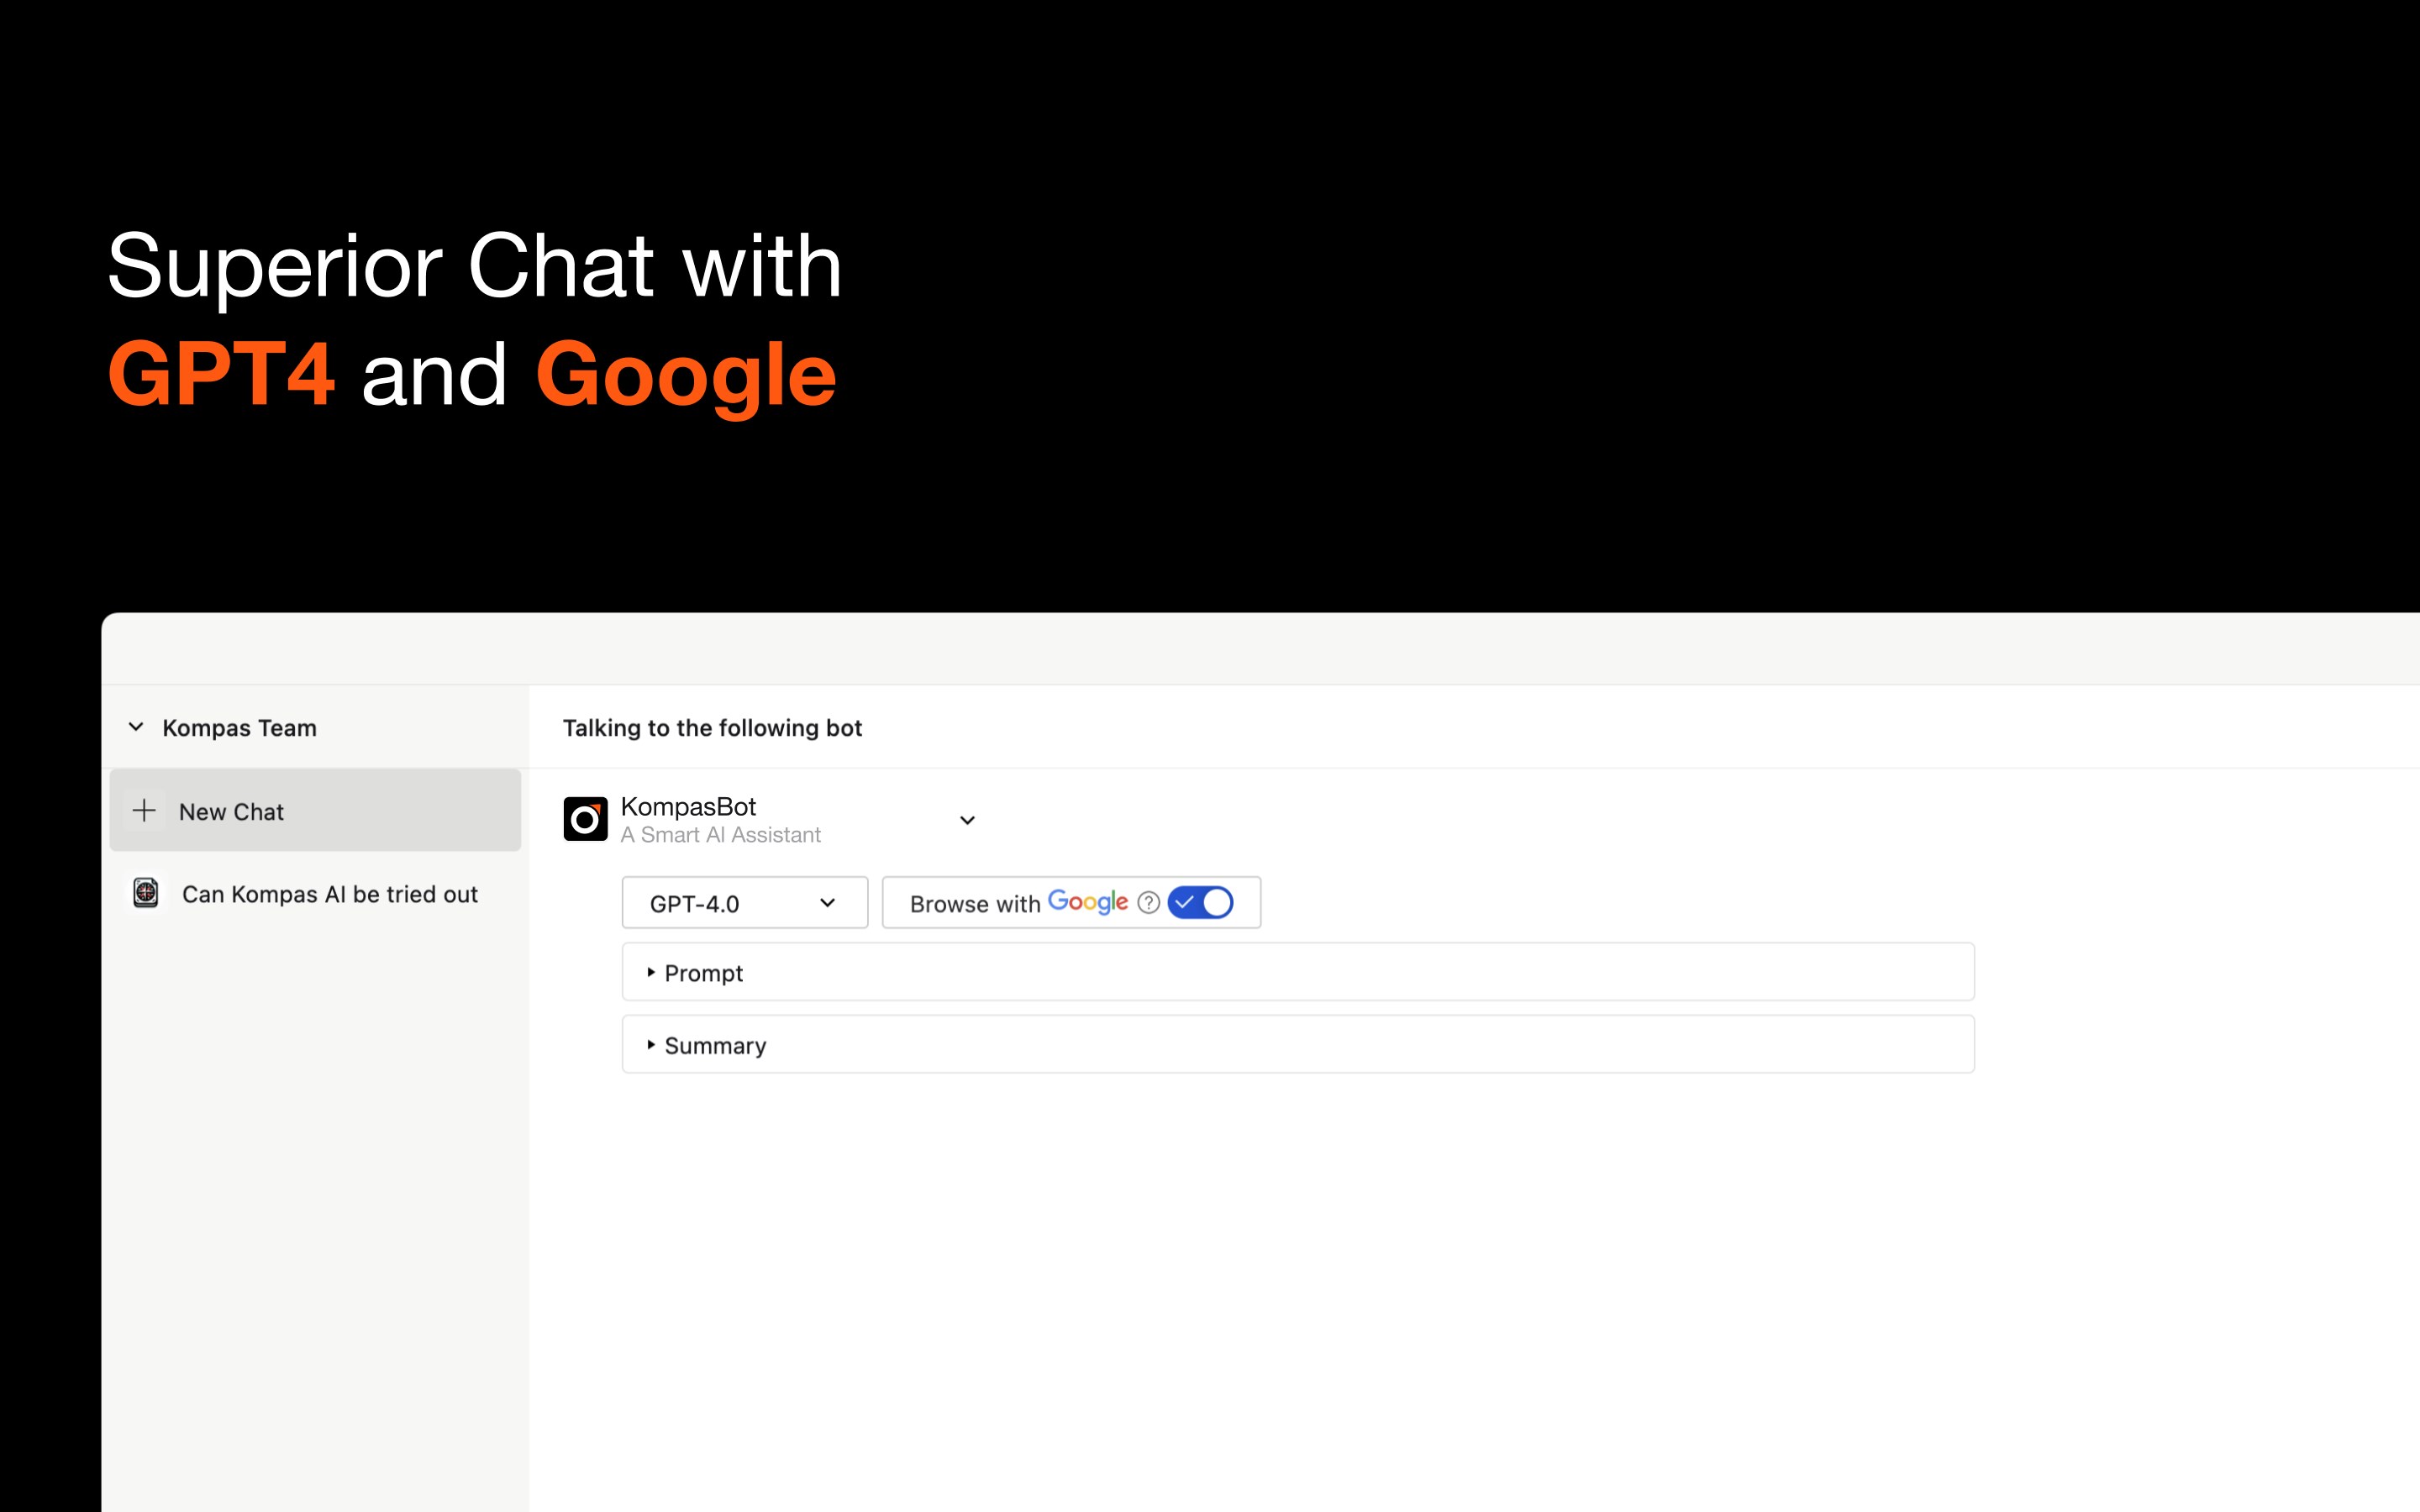This screenshot has width=2420, height=1512.
Task: Collapse the Kompas Team section chevron
Action: [136, 727]
